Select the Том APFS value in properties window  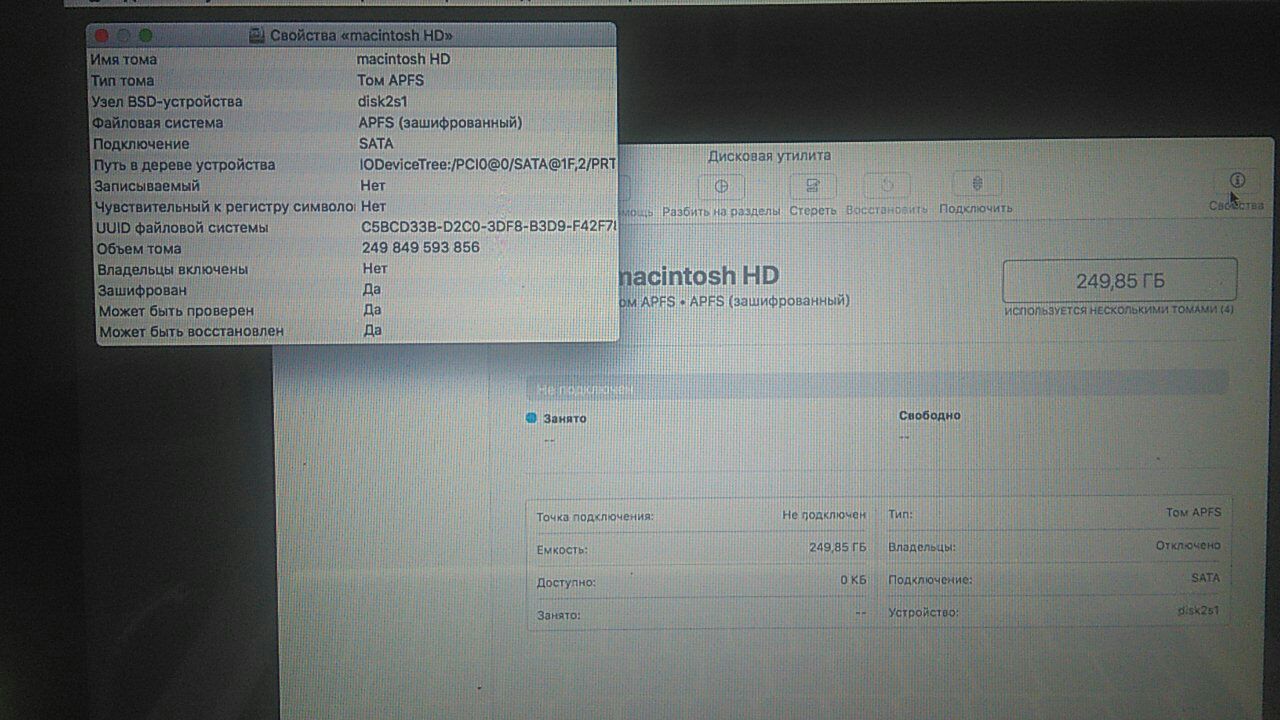pos(390,80)
